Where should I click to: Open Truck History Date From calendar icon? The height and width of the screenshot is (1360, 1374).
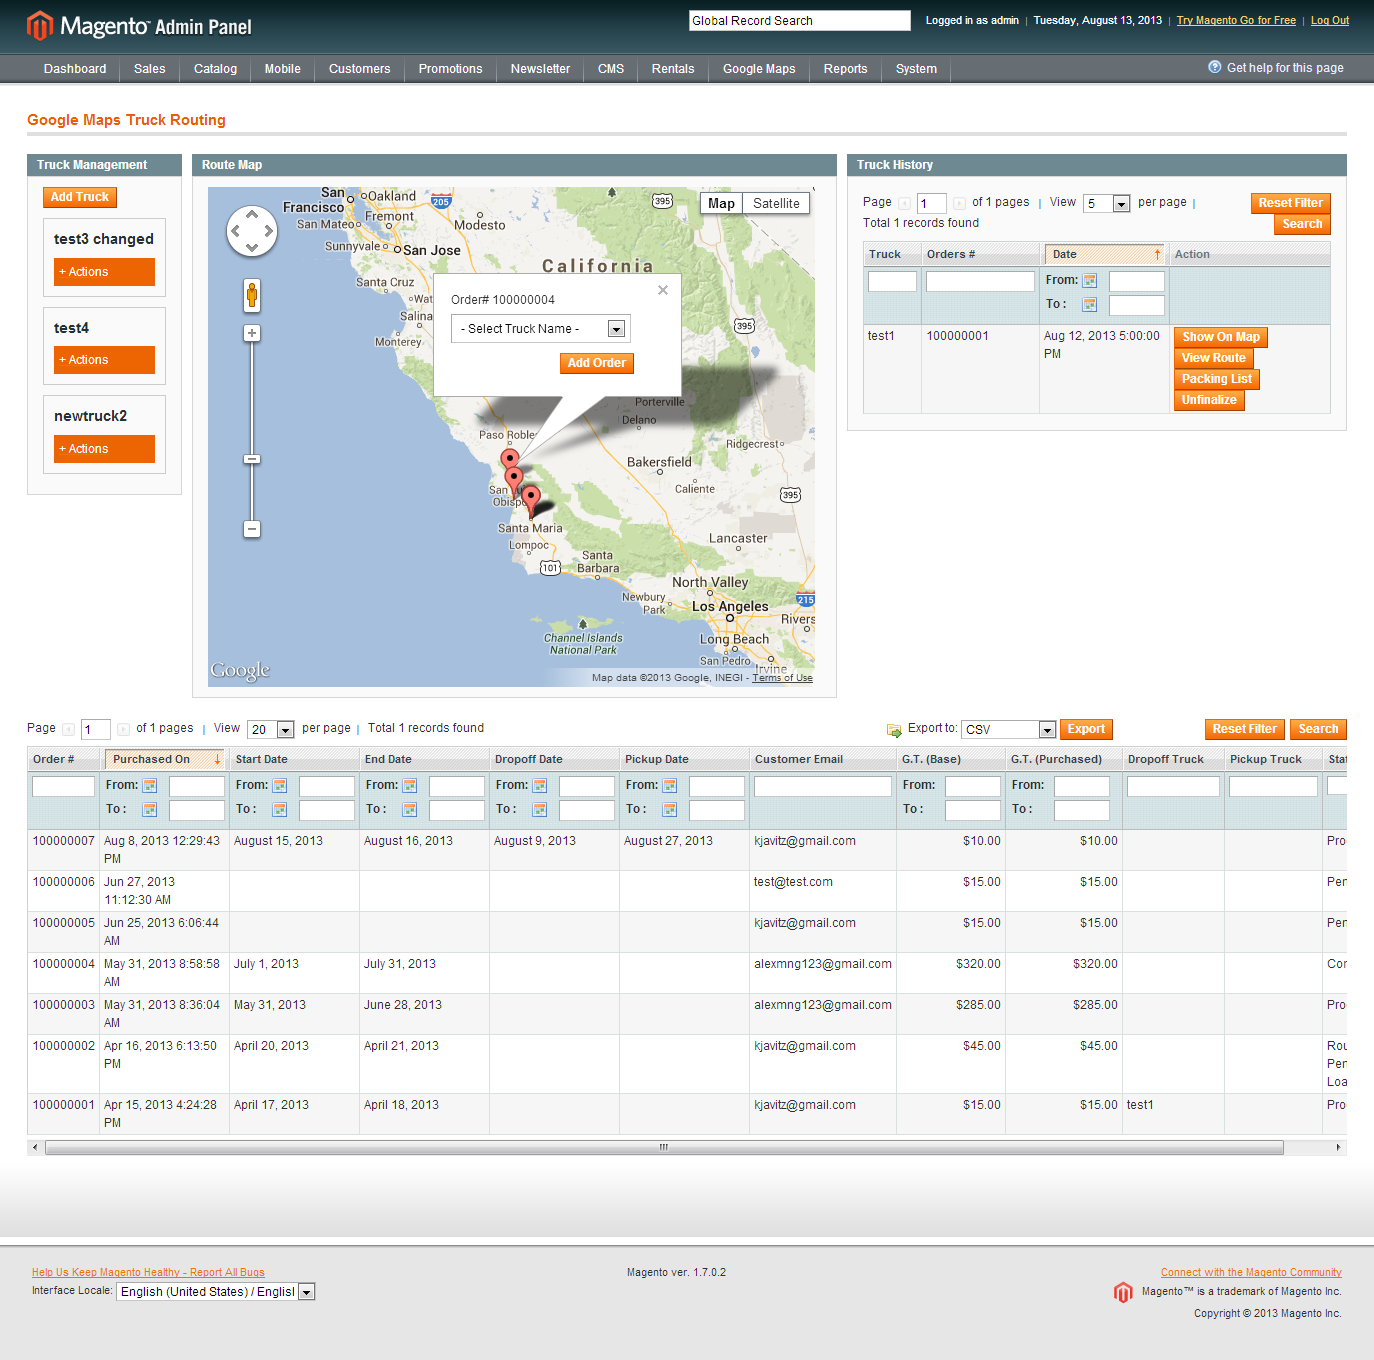[1090, 281]
